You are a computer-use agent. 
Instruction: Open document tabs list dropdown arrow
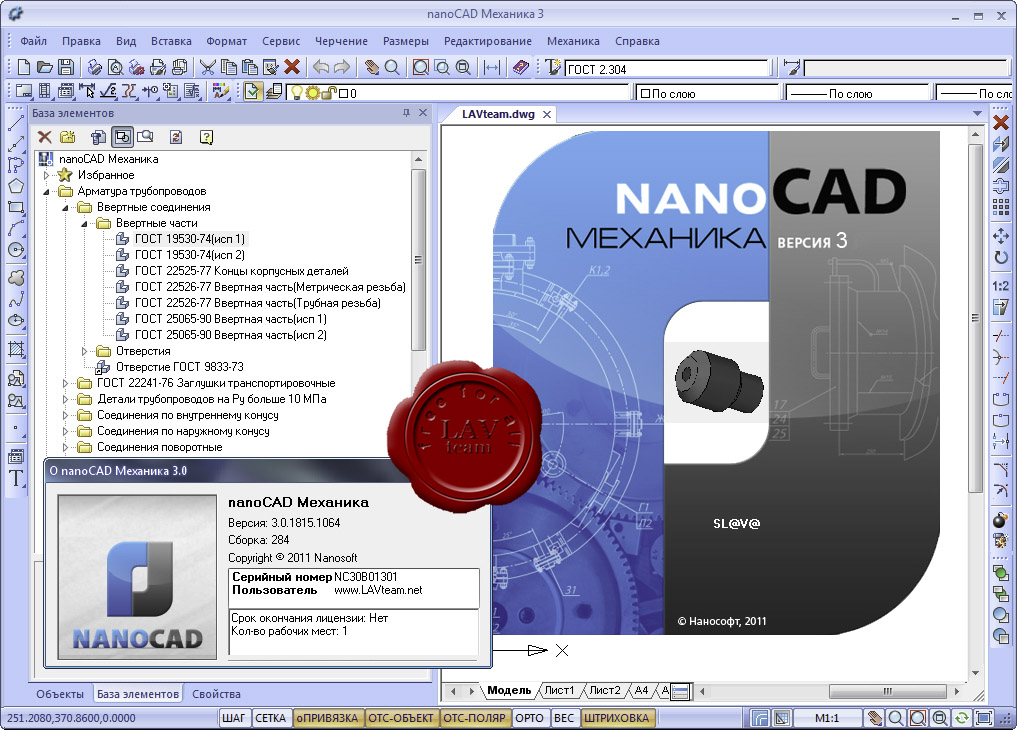977,113
